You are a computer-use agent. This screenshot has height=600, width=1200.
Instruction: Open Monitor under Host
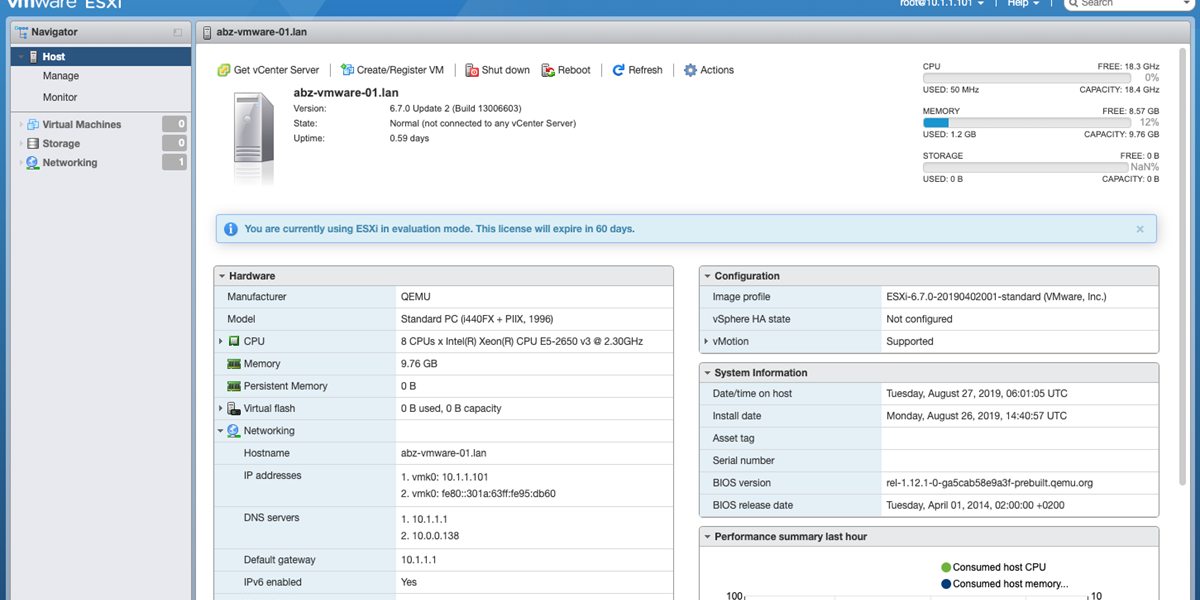point(60,97)
